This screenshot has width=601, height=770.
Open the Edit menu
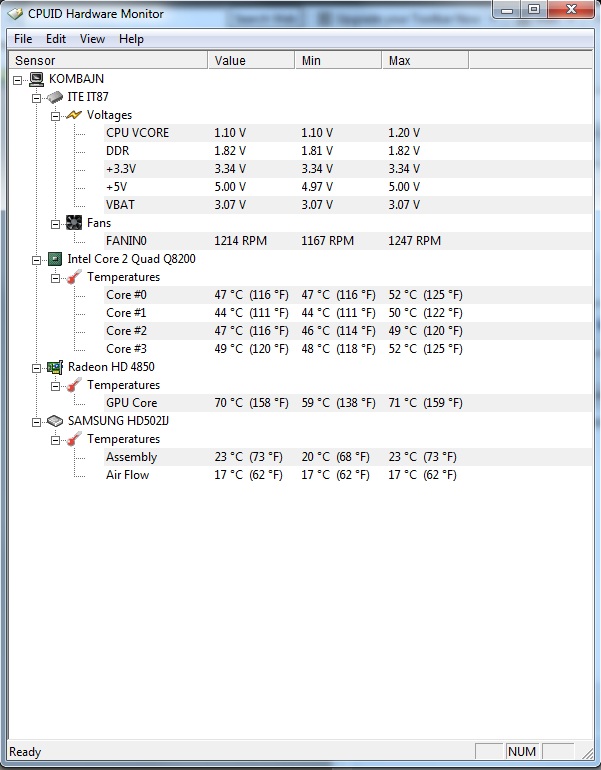tap(56, 39)
